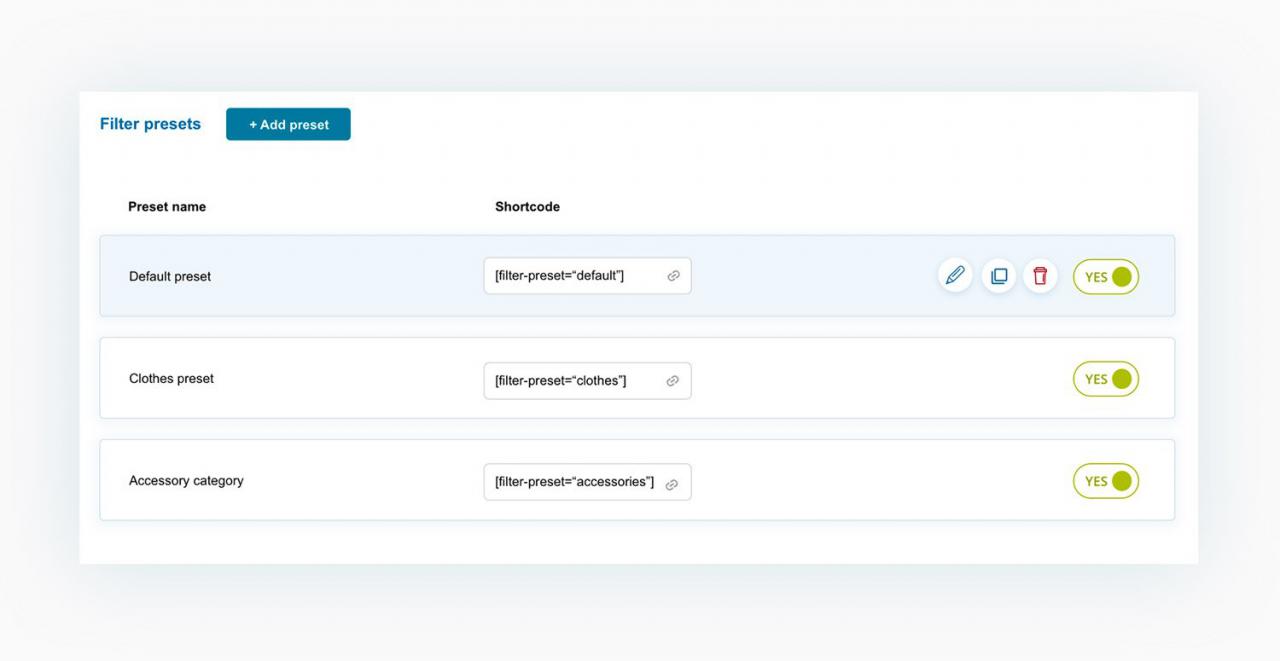Disable the Default preset YES toggle

[1106, 277]
